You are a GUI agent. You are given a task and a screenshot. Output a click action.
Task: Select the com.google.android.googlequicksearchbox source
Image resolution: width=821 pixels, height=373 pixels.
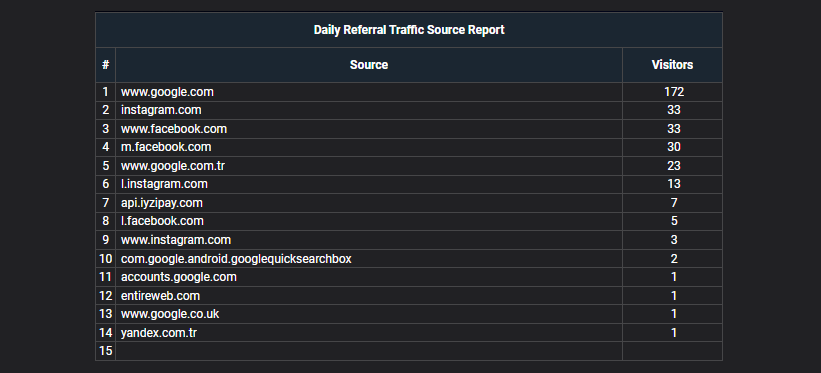pyautogui.click(x=236, y=259)
